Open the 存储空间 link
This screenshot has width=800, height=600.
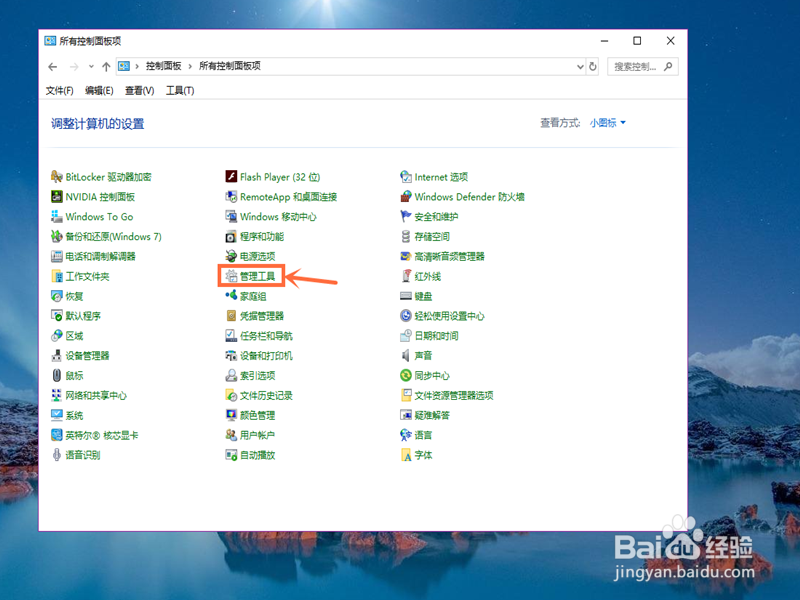(432, 236)
